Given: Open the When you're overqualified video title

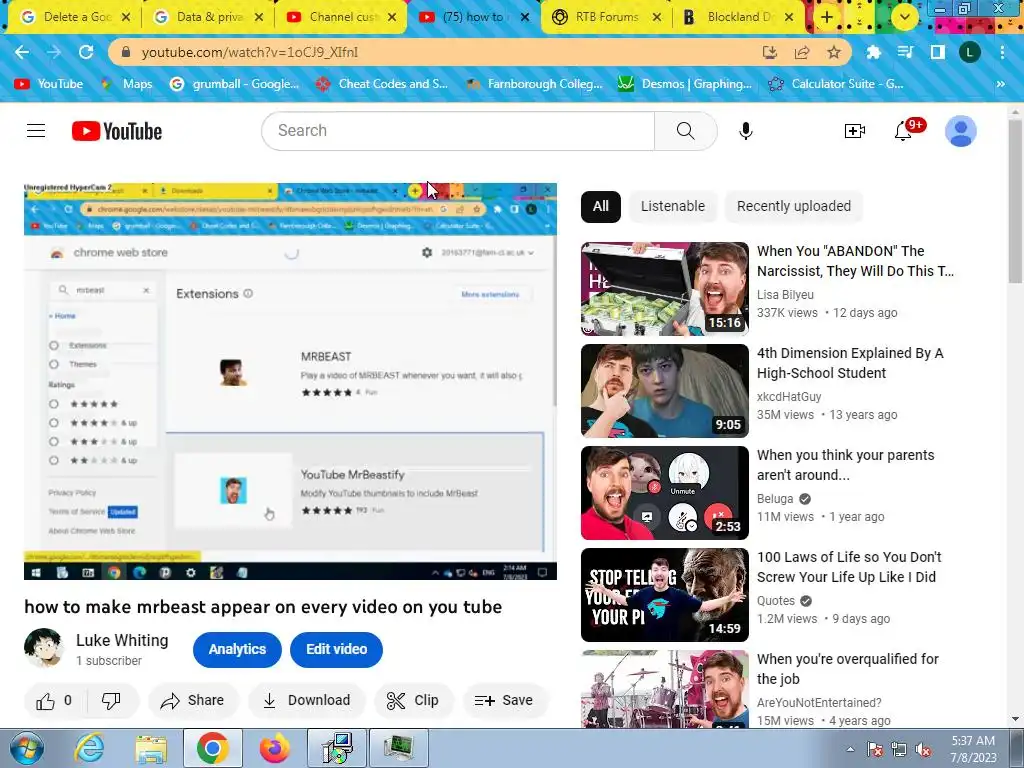Looking at the screenshot, I should [848, 669].
